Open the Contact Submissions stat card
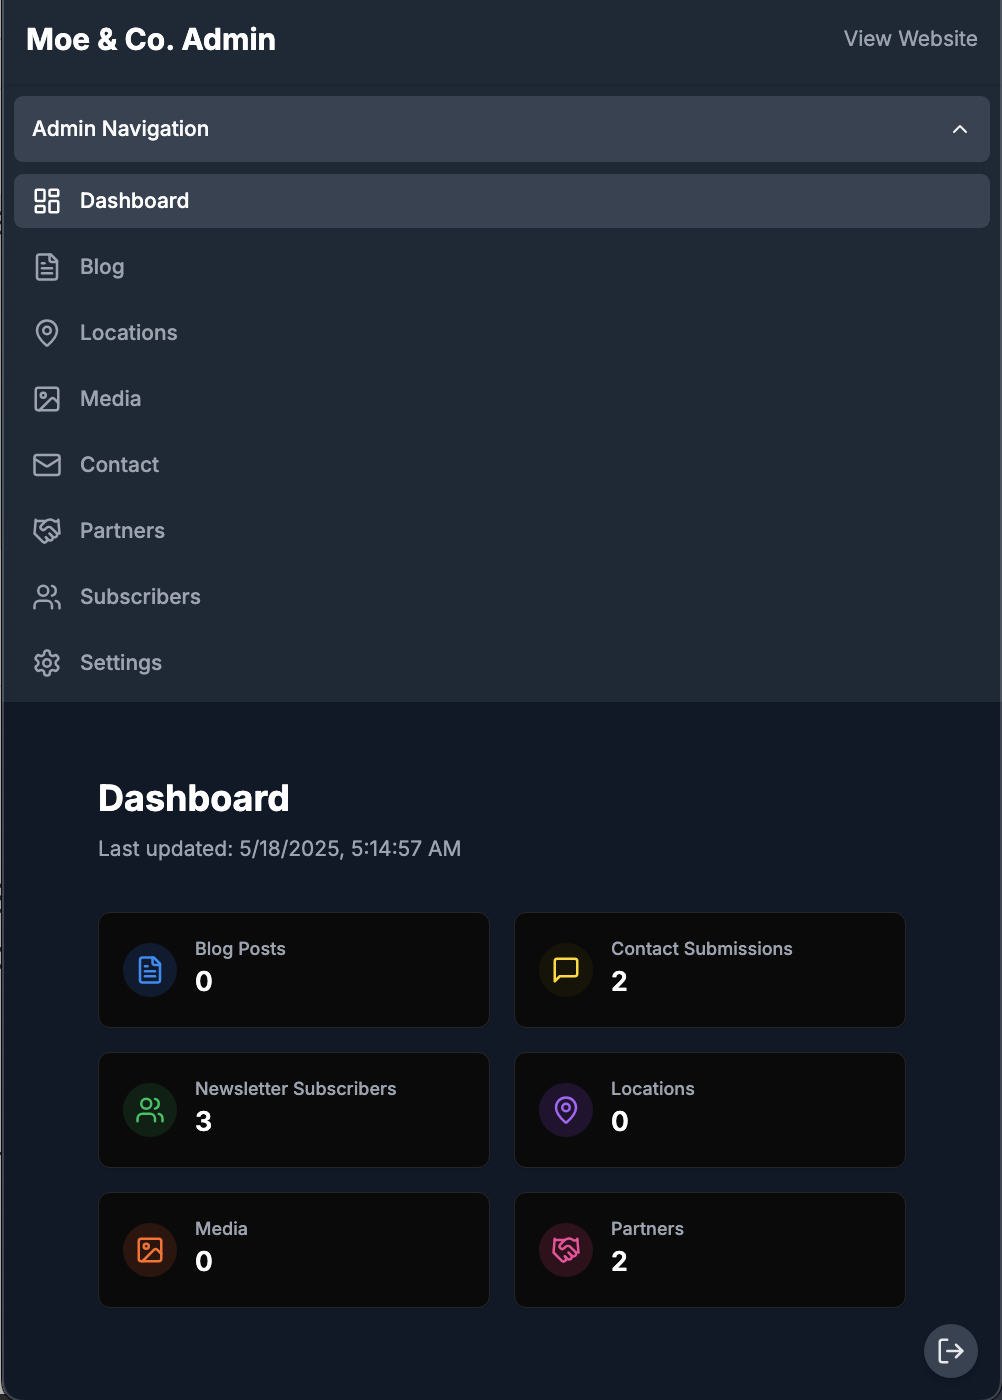 point(710,970)
